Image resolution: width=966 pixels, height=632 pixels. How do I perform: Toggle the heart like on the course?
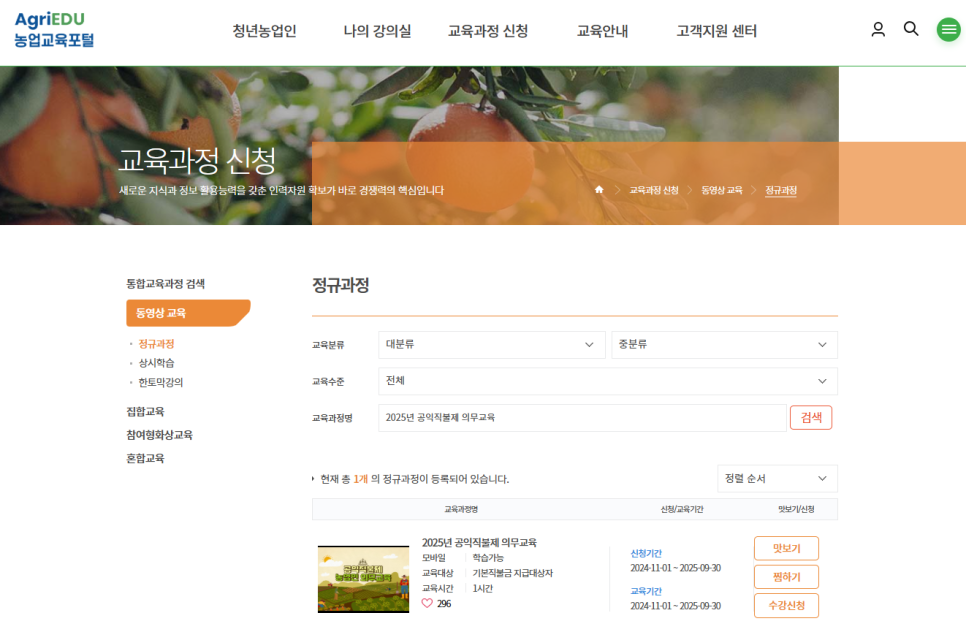click(x=428, y=602)
